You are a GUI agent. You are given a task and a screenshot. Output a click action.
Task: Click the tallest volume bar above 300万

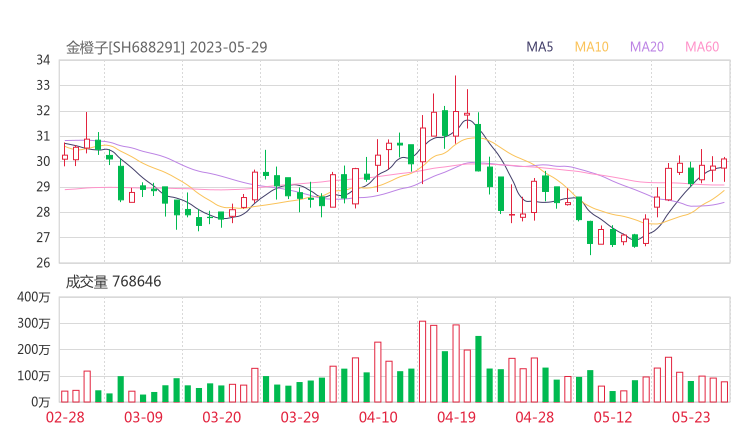[422, 362]
